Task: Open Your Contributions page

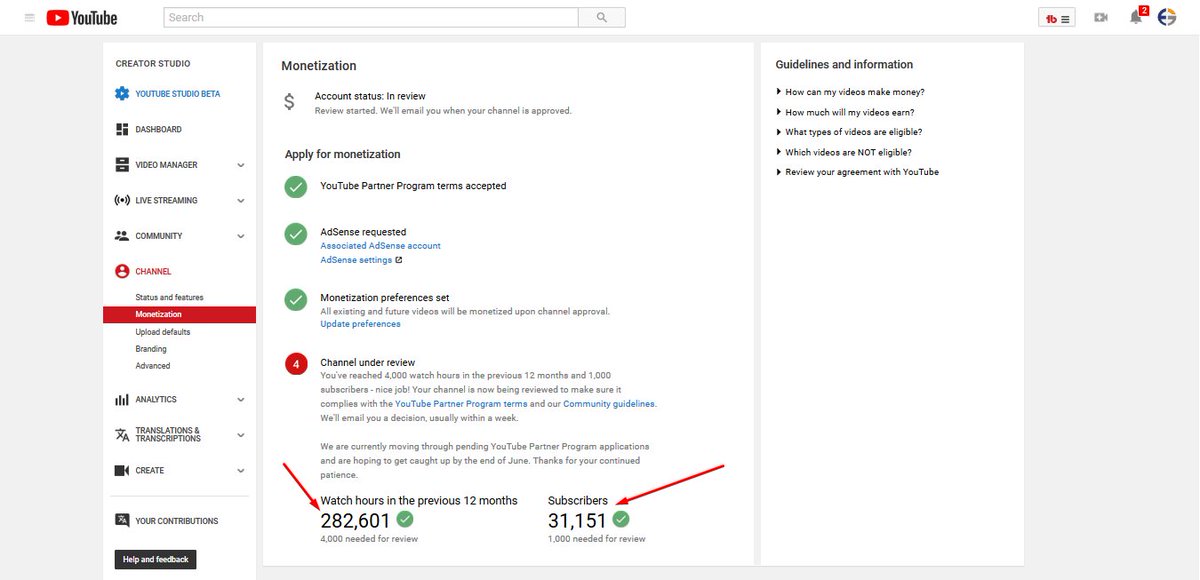Action: (177, 521)
